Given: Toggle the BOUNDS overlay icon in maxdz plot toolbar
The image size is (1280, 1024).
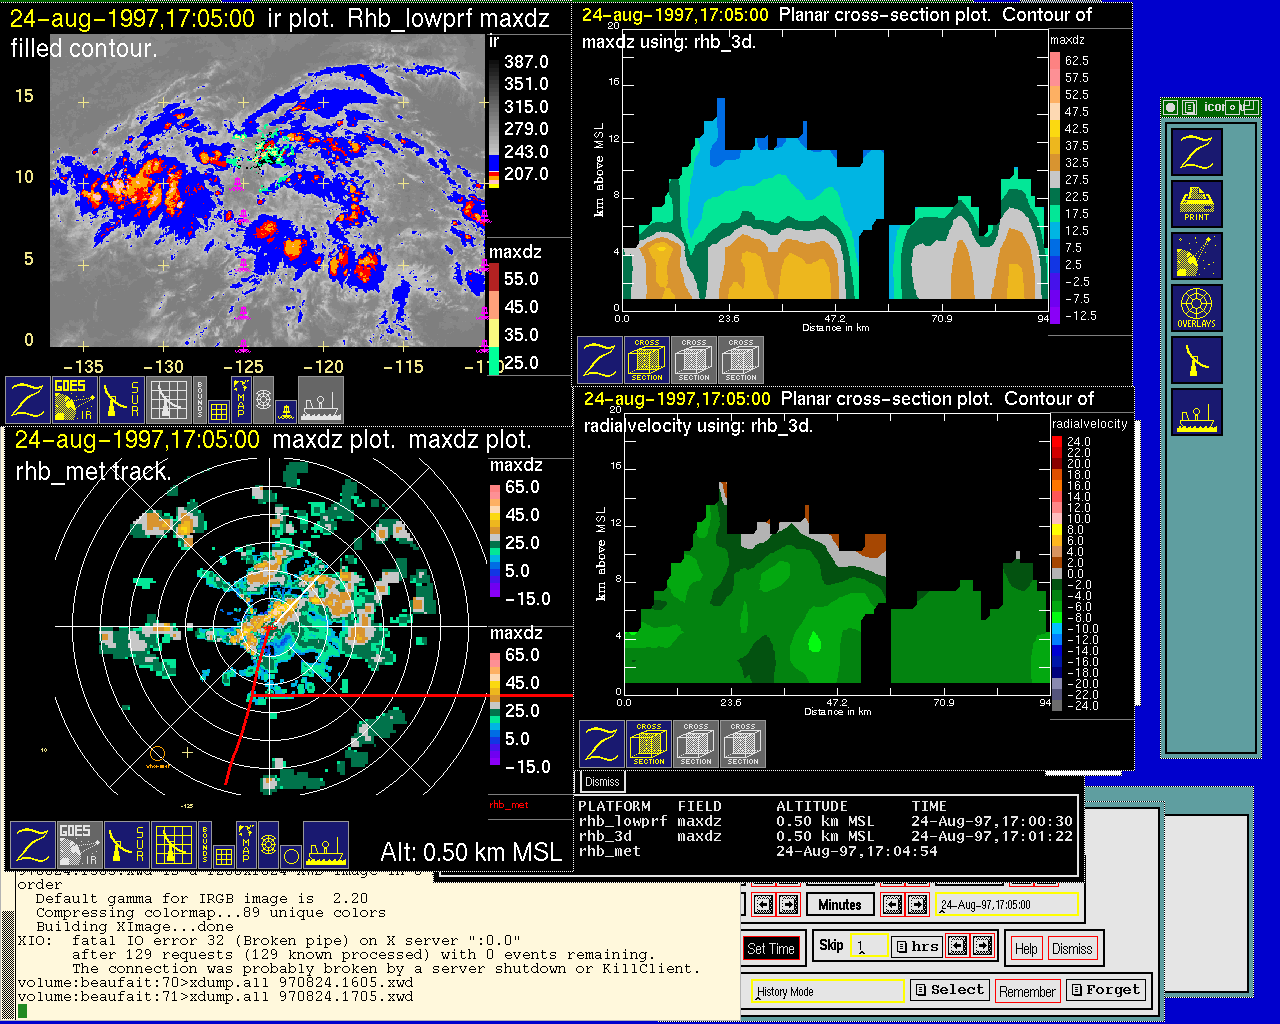Looking at the screenshot, I should point(204,845).
